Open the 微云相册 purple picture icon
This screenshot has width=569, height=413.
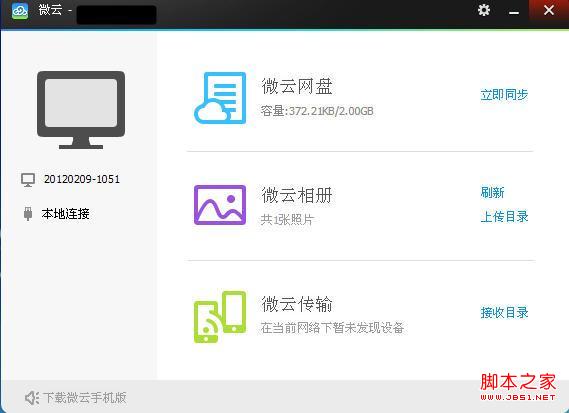(x=220, y=205)
